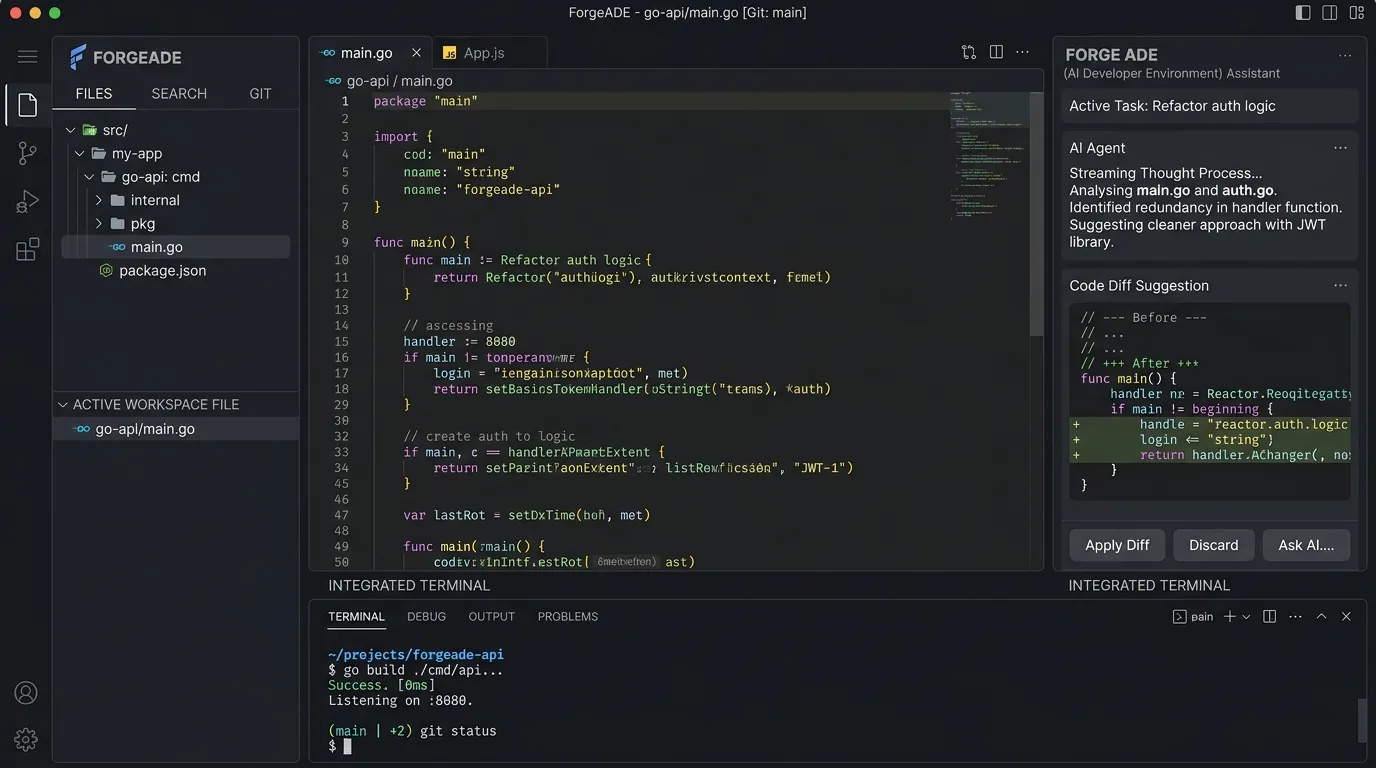The width and height of the screenshot is (1376, 768).
Task: Click the 'Active Task: Refactor auth logic' bar
Action: coord(1210,106)
